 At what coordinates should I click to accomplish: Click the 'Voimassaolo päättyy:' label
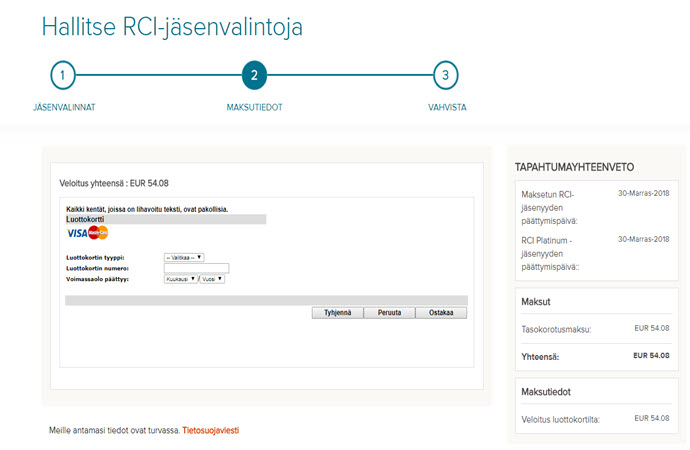point(97,279)
